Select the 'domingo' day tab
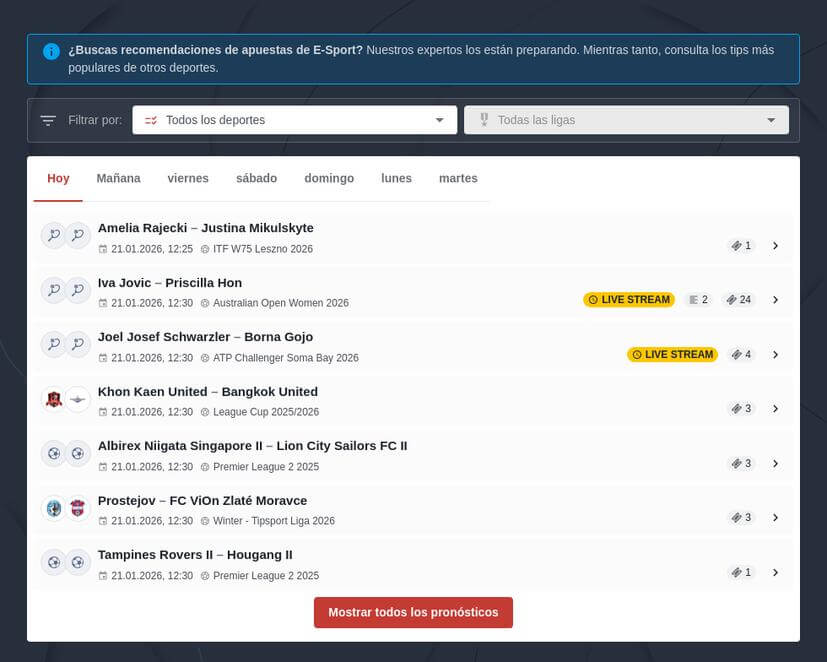Viewport: 827px width, 662px height. 328,178
